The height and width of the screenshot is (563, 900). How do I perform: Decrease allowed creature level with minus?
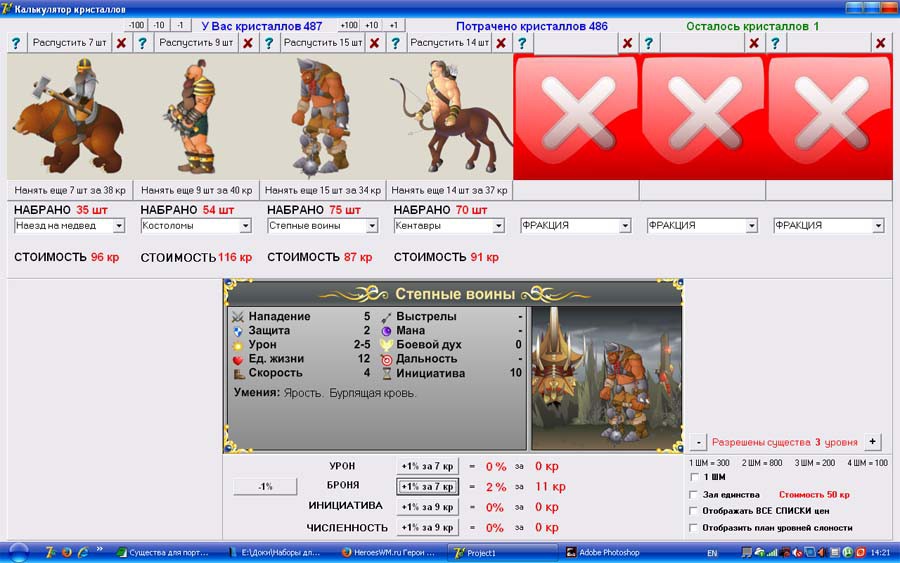click(698, 442)
